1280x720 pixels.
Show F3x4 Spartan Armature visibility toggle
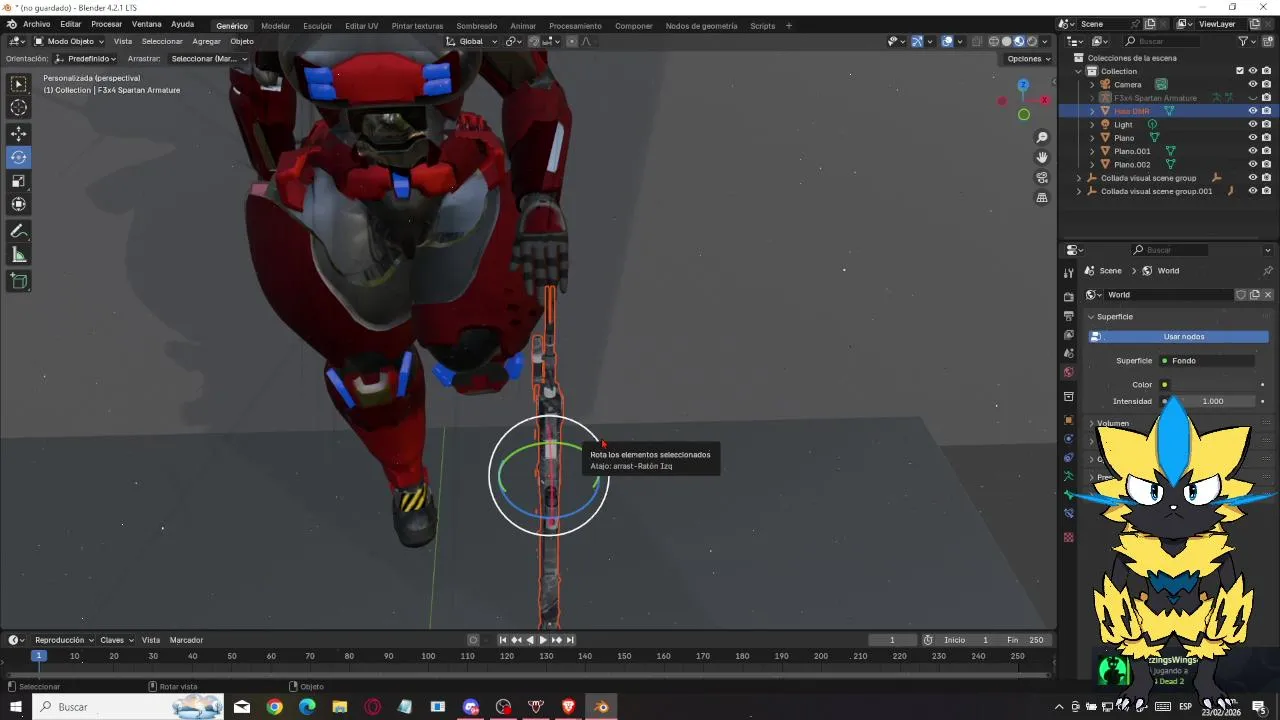(x=1253, y=97)
